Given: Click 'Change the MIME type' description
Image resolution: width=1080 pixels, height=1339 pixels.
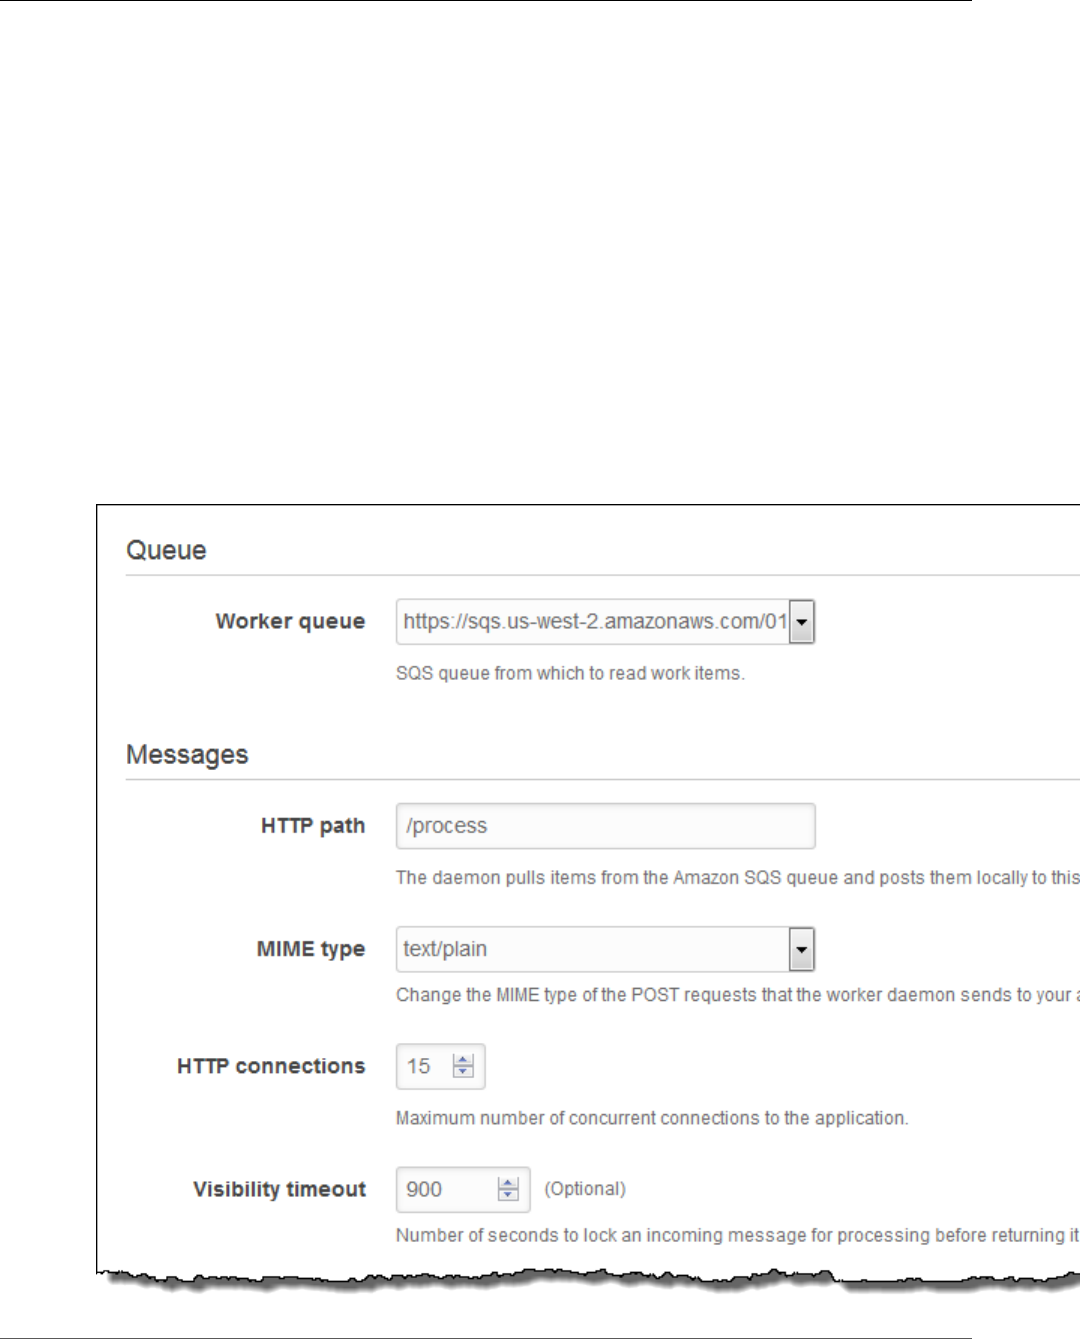Looking at the screenshot, I should click(x=738, y=995).
